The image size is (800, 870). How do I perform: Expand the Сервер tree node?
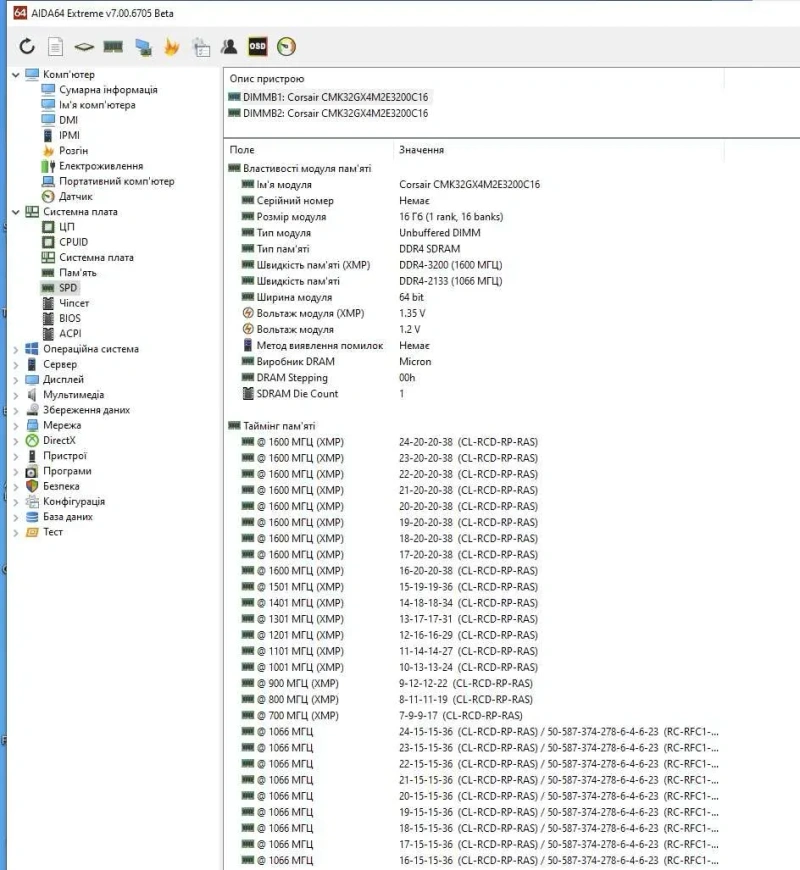pos(16,365)
